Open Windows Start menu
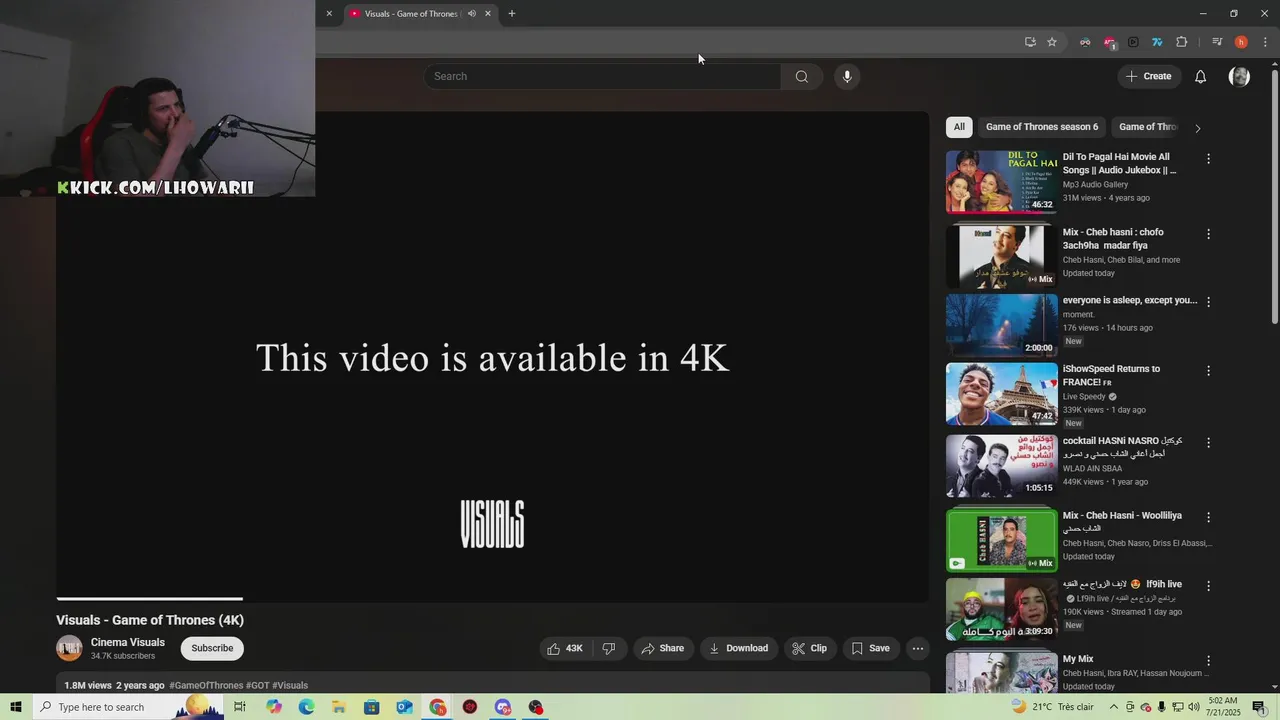The width and height of the screenshot is (1280, 720). tap(16, 707)
